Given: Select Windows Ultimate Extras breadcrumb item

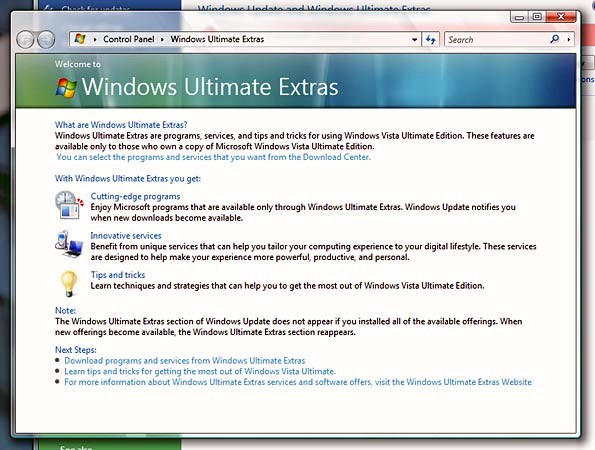Looking at the screenshot, I should 217,39.
